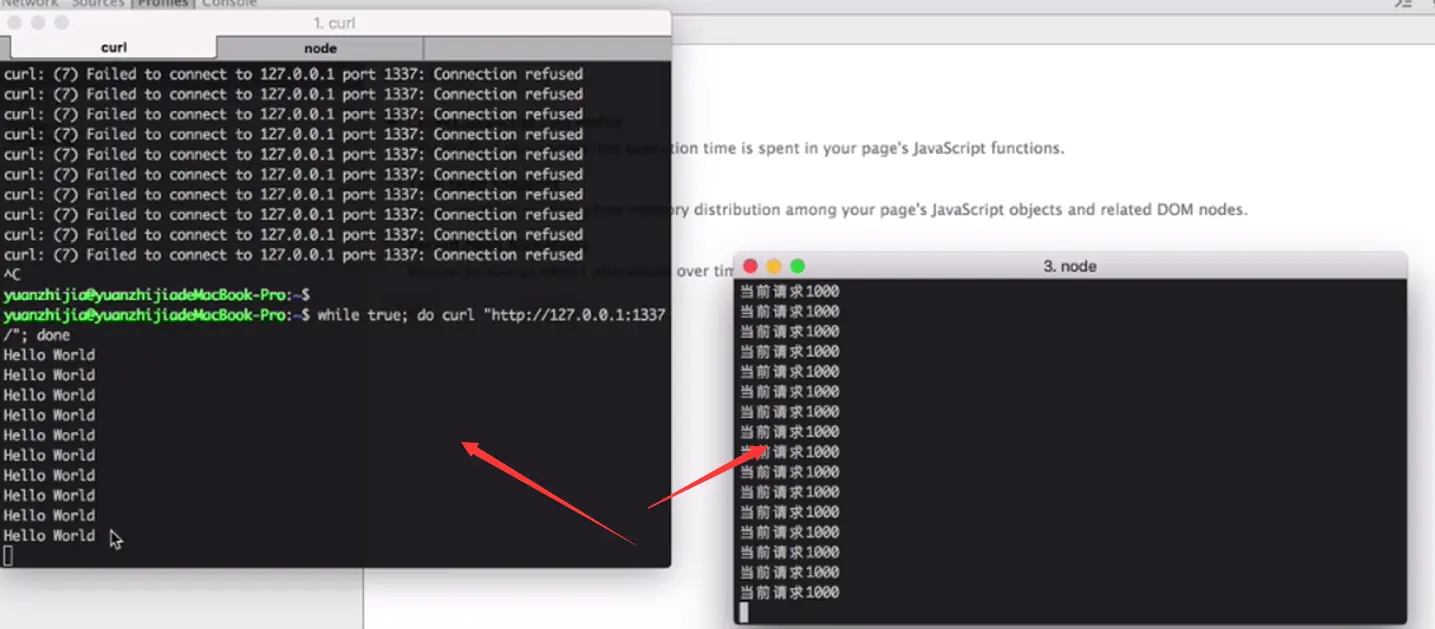Close the "3. node" terminal window
The image size is (1435, 629).
coord(750,266)
